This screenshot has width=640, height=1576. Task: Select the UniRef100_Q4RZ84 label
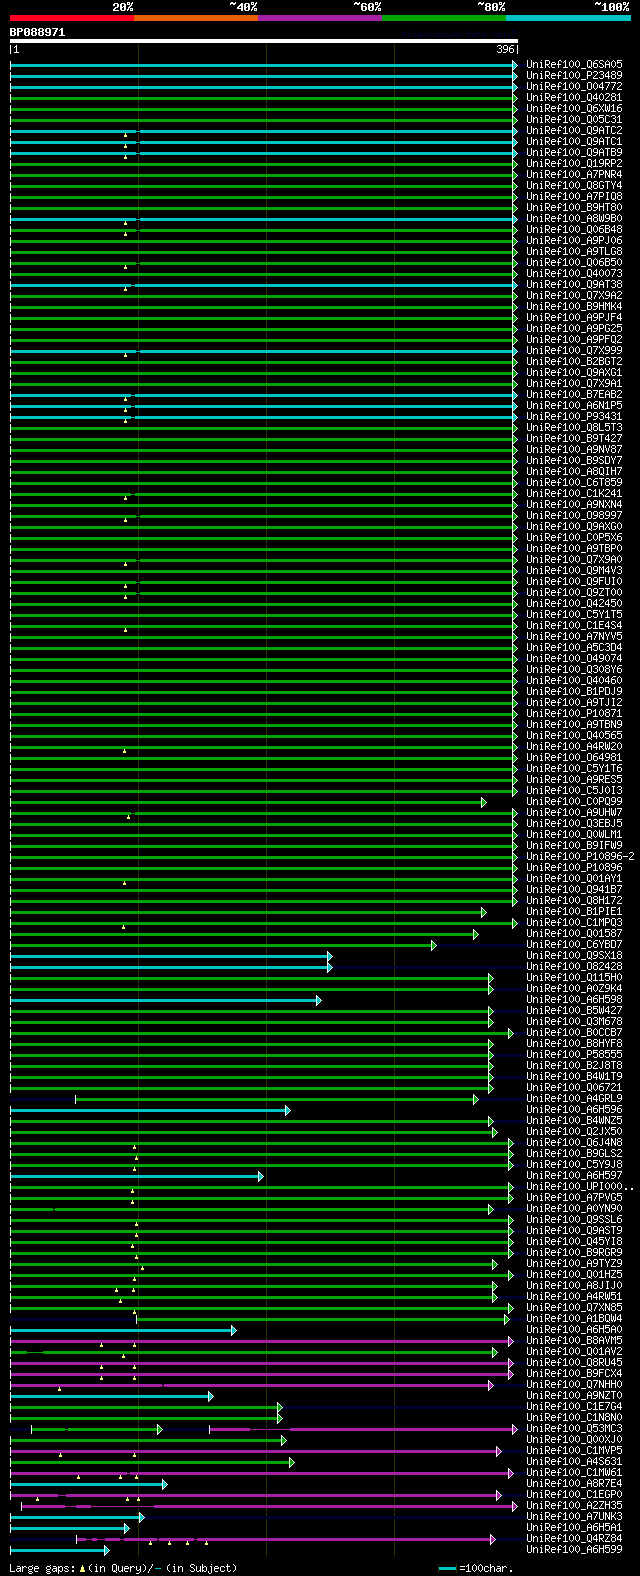(x=574, y=1539)
